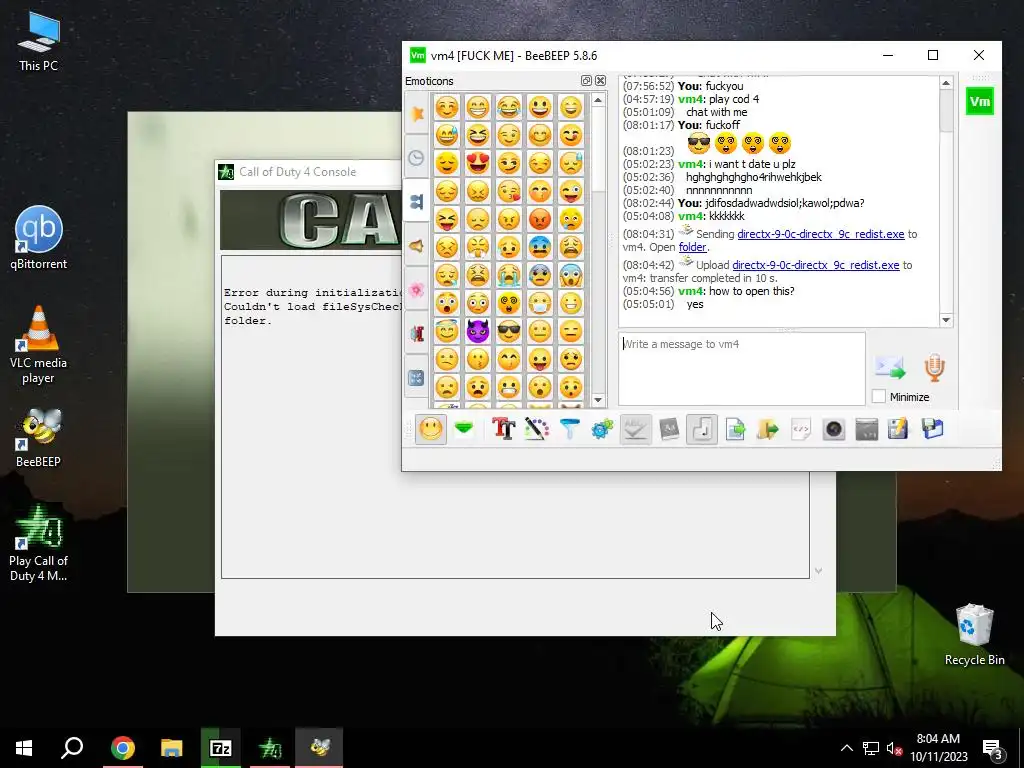Click the floppy disk with pencil icon

pos(899,429)
